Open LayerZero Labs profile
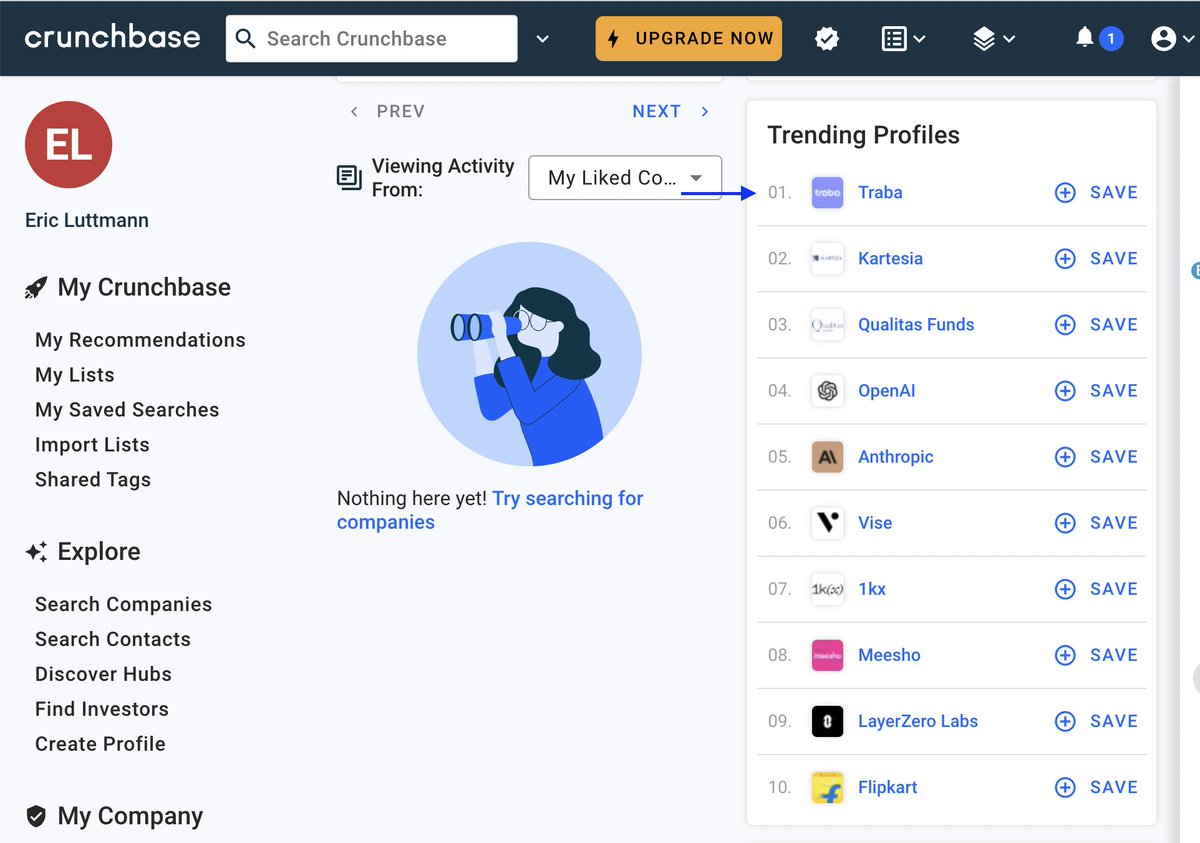 click(918, 721)
